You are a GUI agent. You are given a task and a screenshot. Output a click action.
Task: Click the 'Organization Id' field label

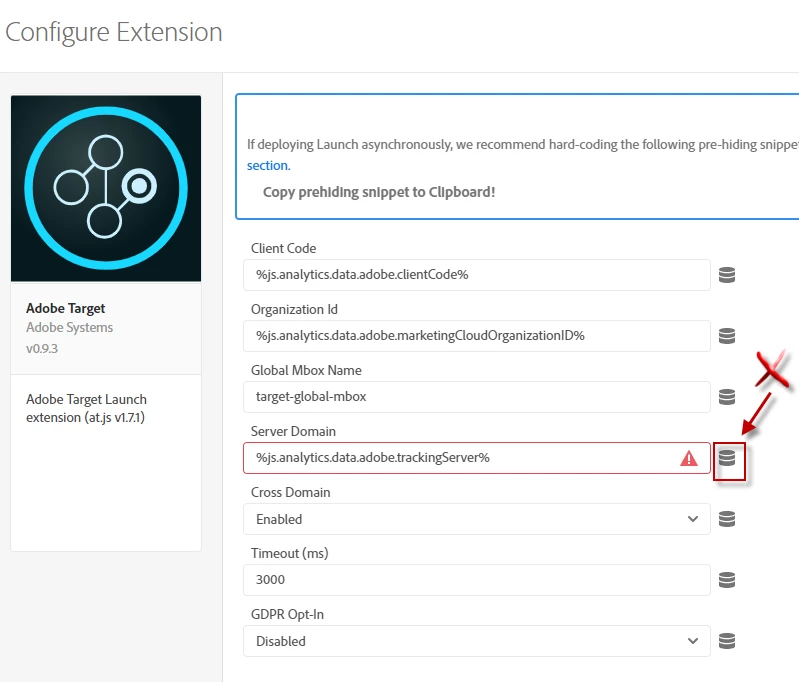(294, 309)
